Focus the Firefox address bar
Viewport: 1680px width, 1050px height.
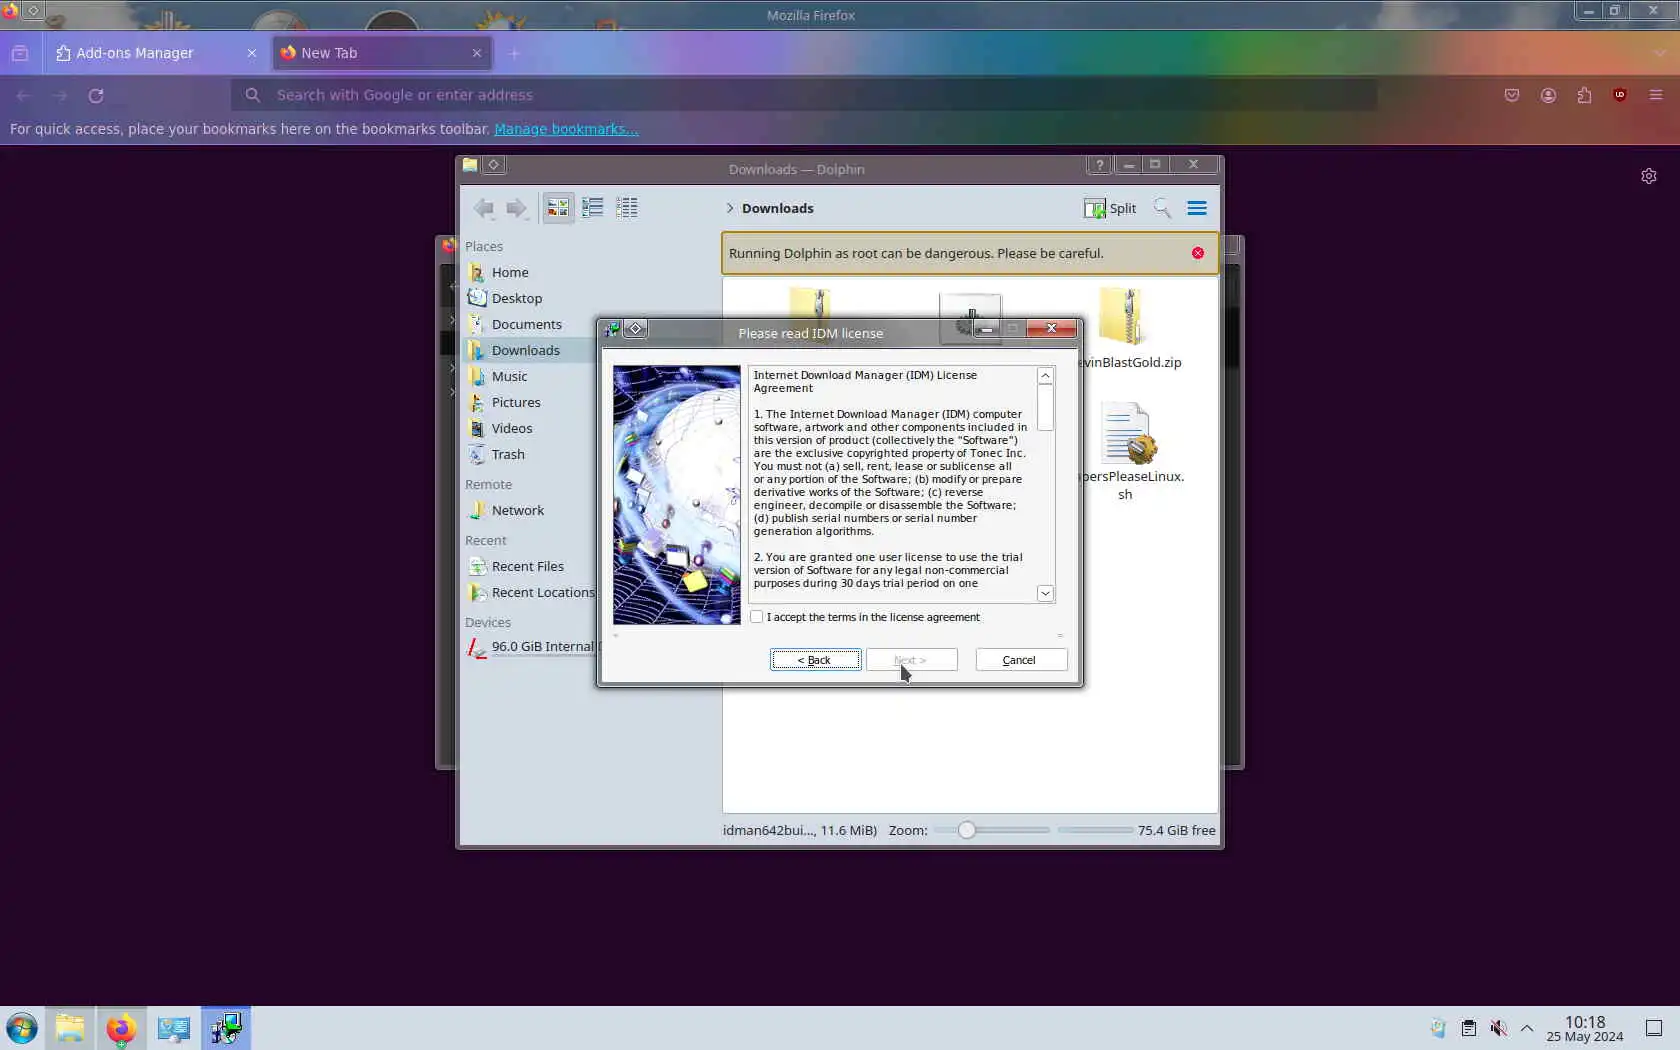coord(804,95)
